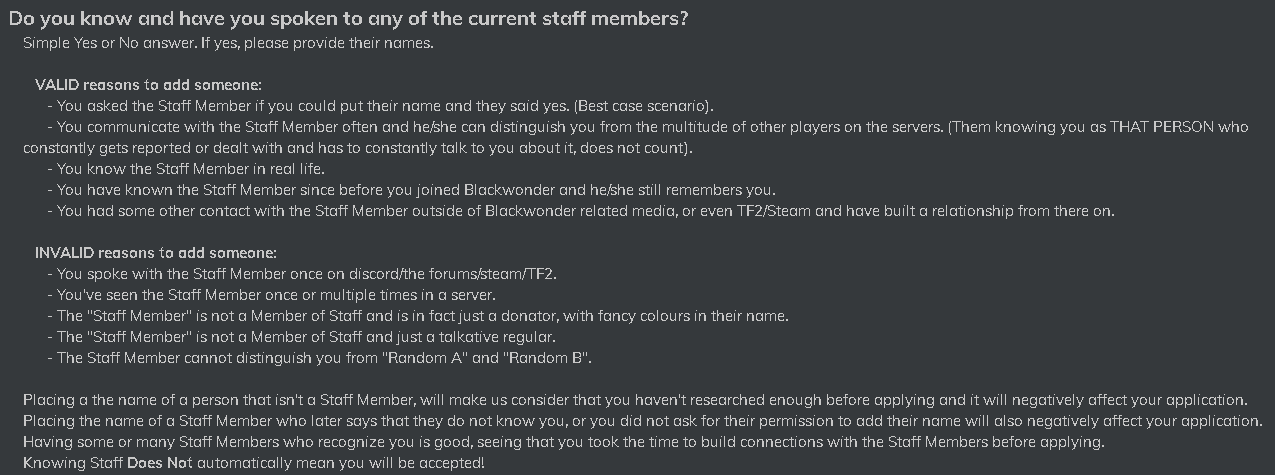Screen dimensions: 1275x475
Task: Click the 'just a talkative regular' line
Action: pyautogui.click(x=301, y=337)
